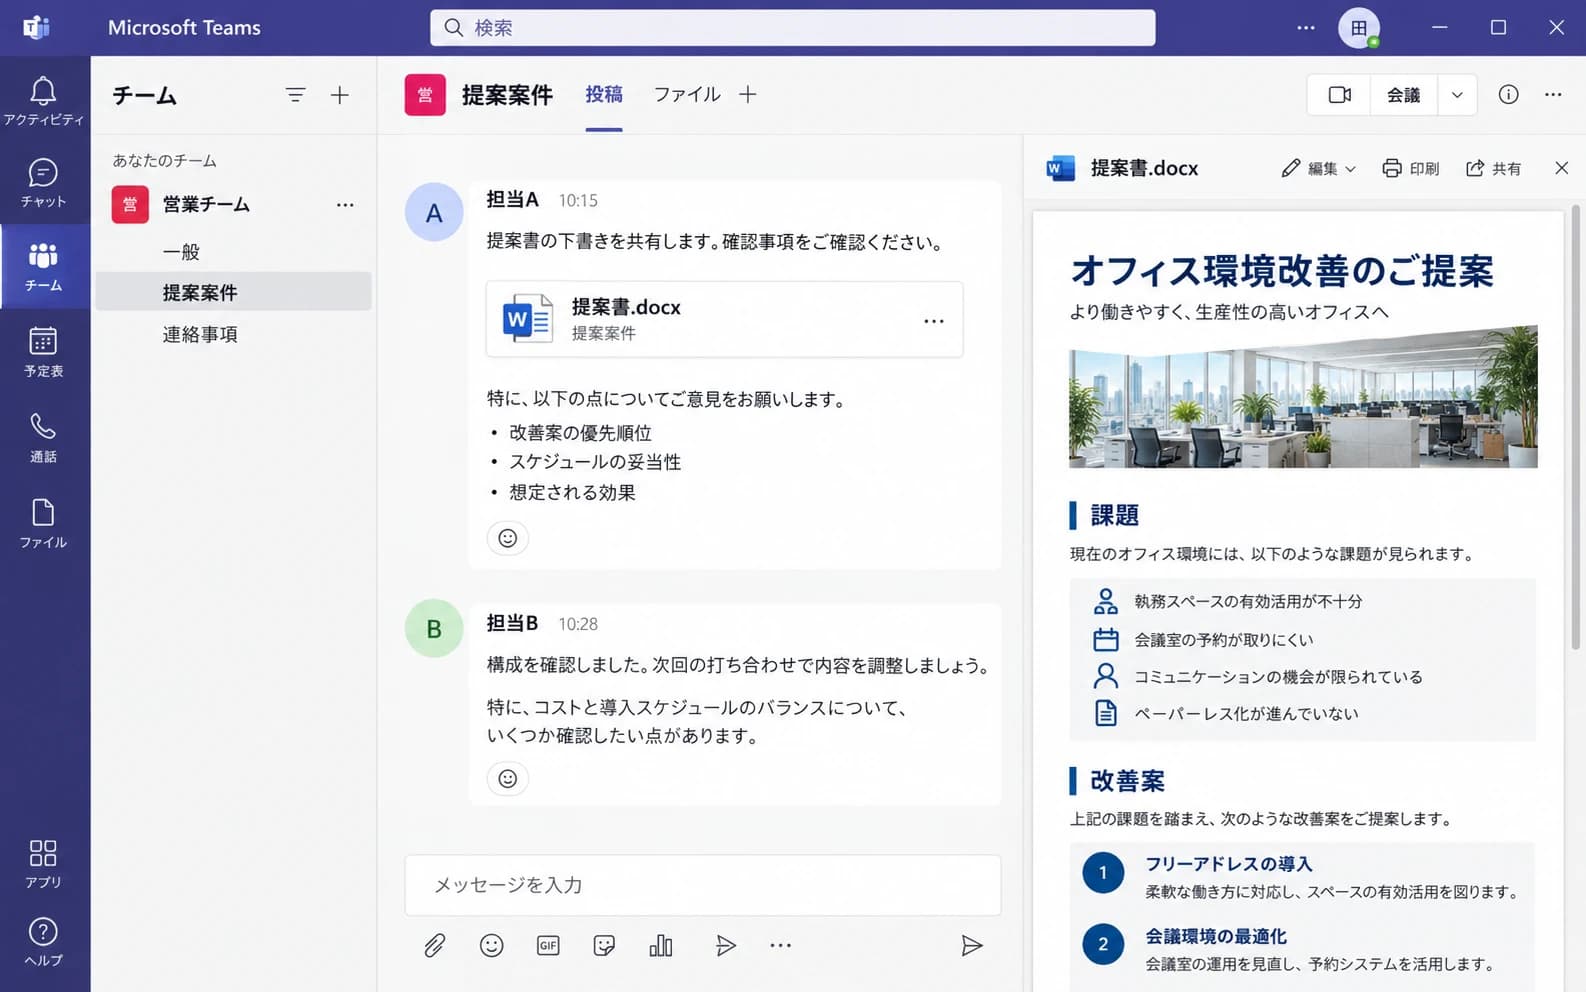Open the 編集 dropdown in the document panel
The height and width of the screenshot is (992, 1586).
1319,168
